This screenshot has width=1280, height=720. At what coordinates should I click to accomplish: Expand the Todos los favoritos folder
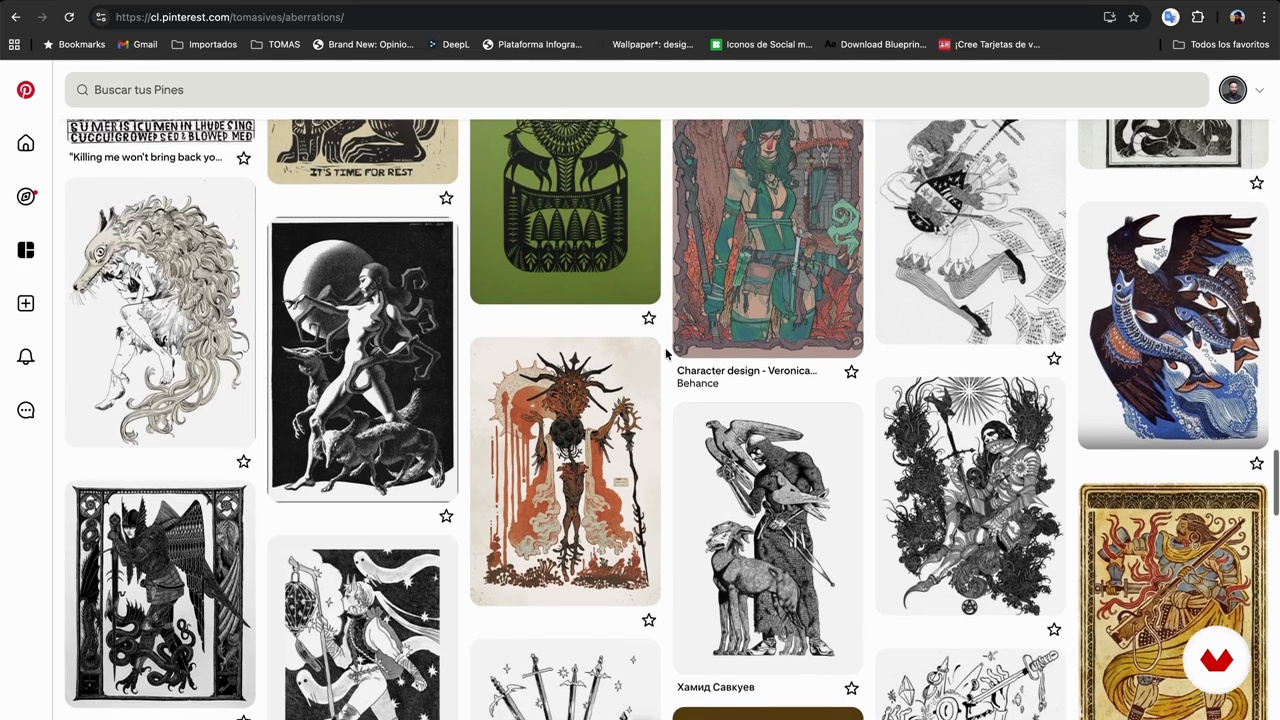pyautogui.click(x=1221, y=44)
